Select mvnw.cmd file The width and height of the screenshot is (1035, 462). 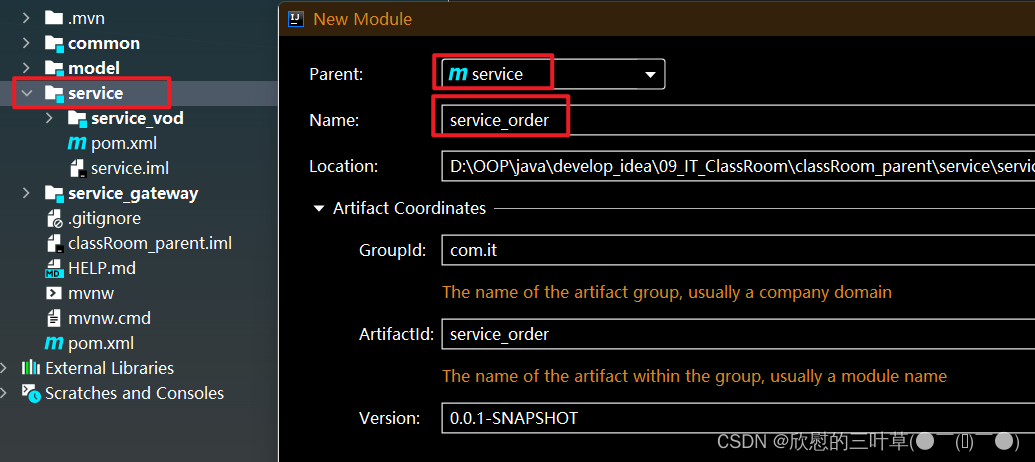point(110,318)
